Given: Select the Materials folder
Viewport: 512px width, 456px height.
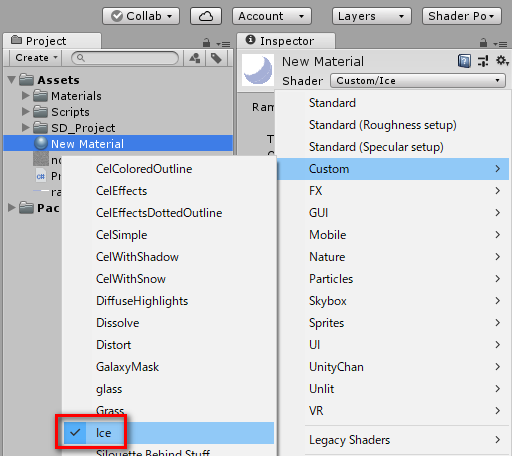Looking at the screenshot, I should click(67, 96).
